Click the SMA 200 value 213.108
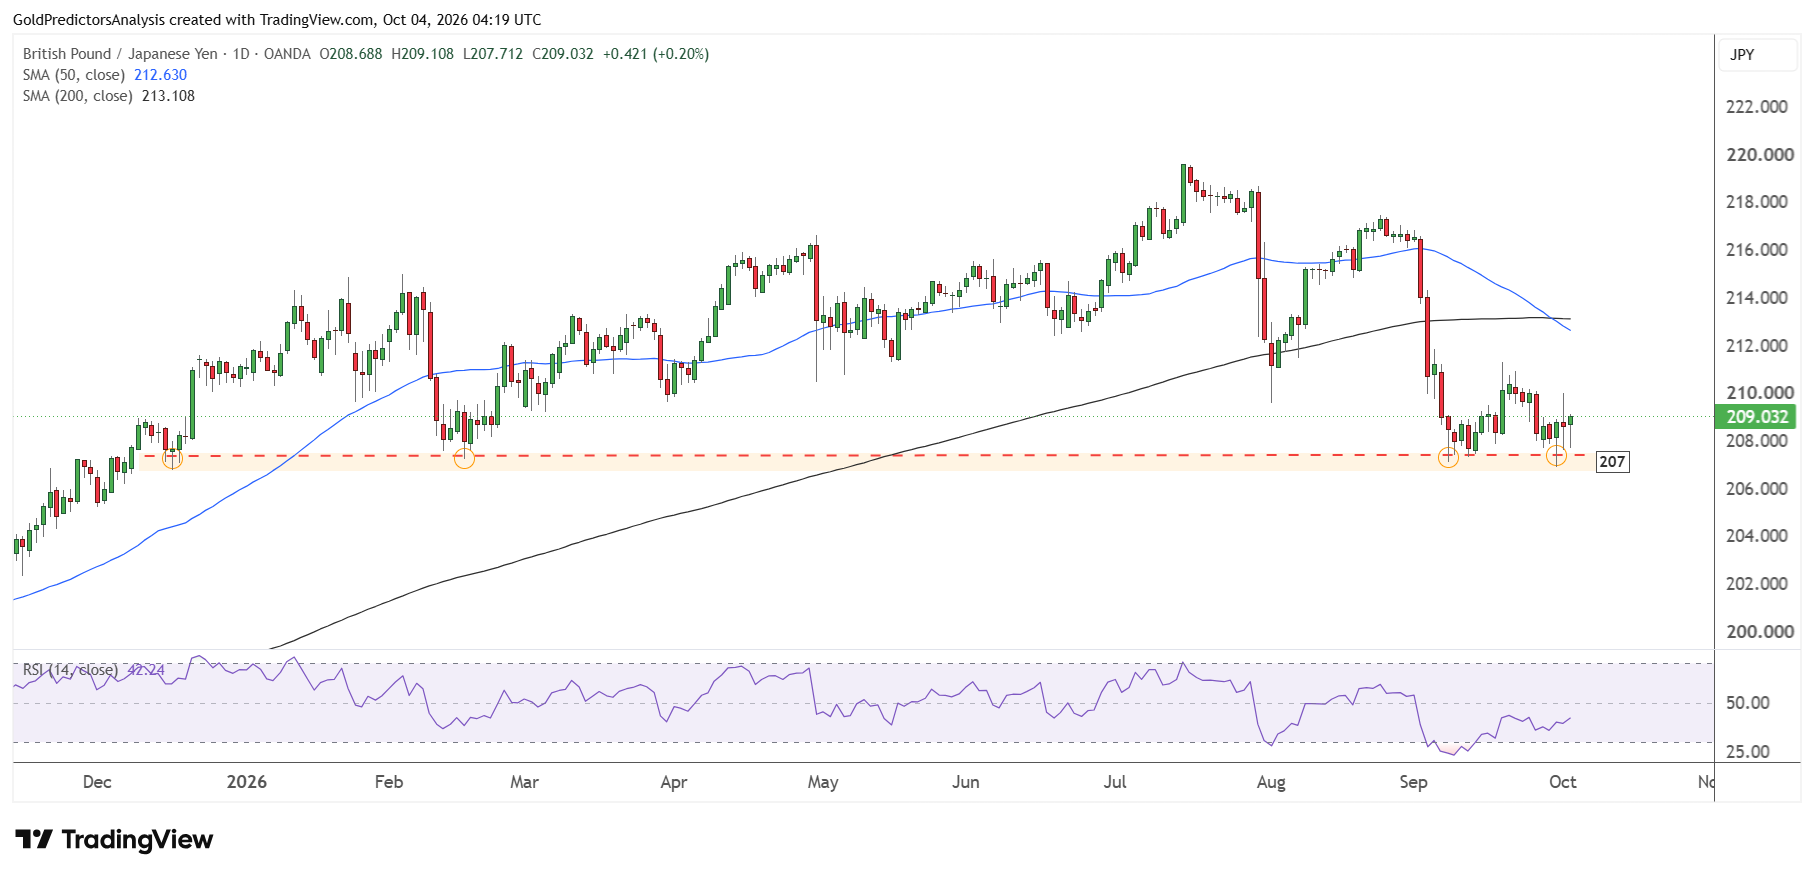1814x877 pixels. coord(168,96)
